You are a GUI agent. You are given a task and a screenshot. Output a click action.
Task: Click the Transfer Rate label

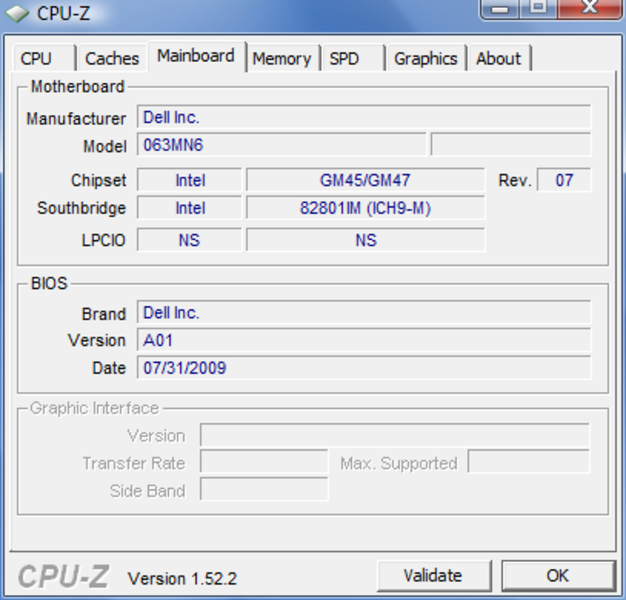[134, 463]
